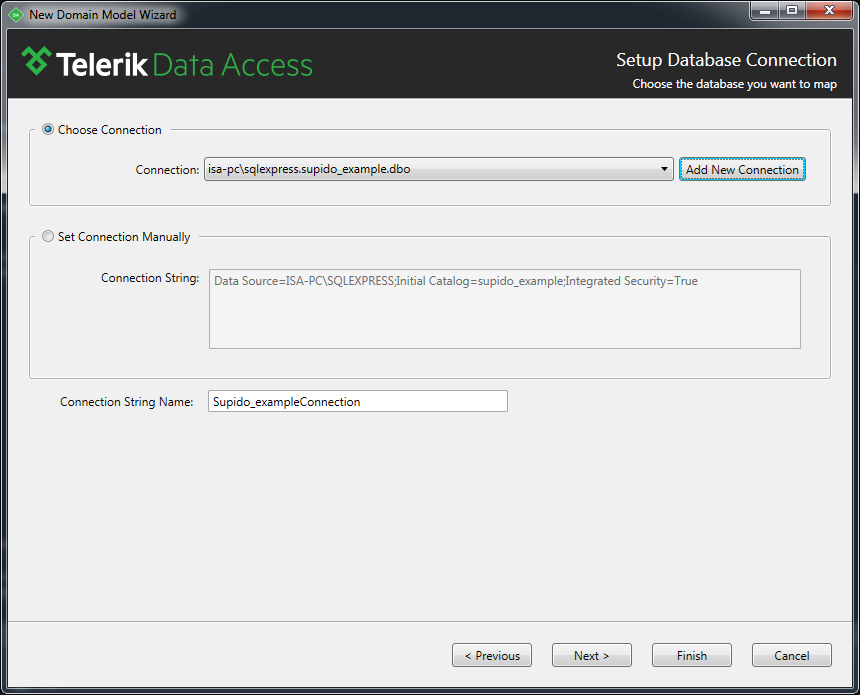Proceed with the Next button
This screenshot has height=695, width=860.
point(592,655)
